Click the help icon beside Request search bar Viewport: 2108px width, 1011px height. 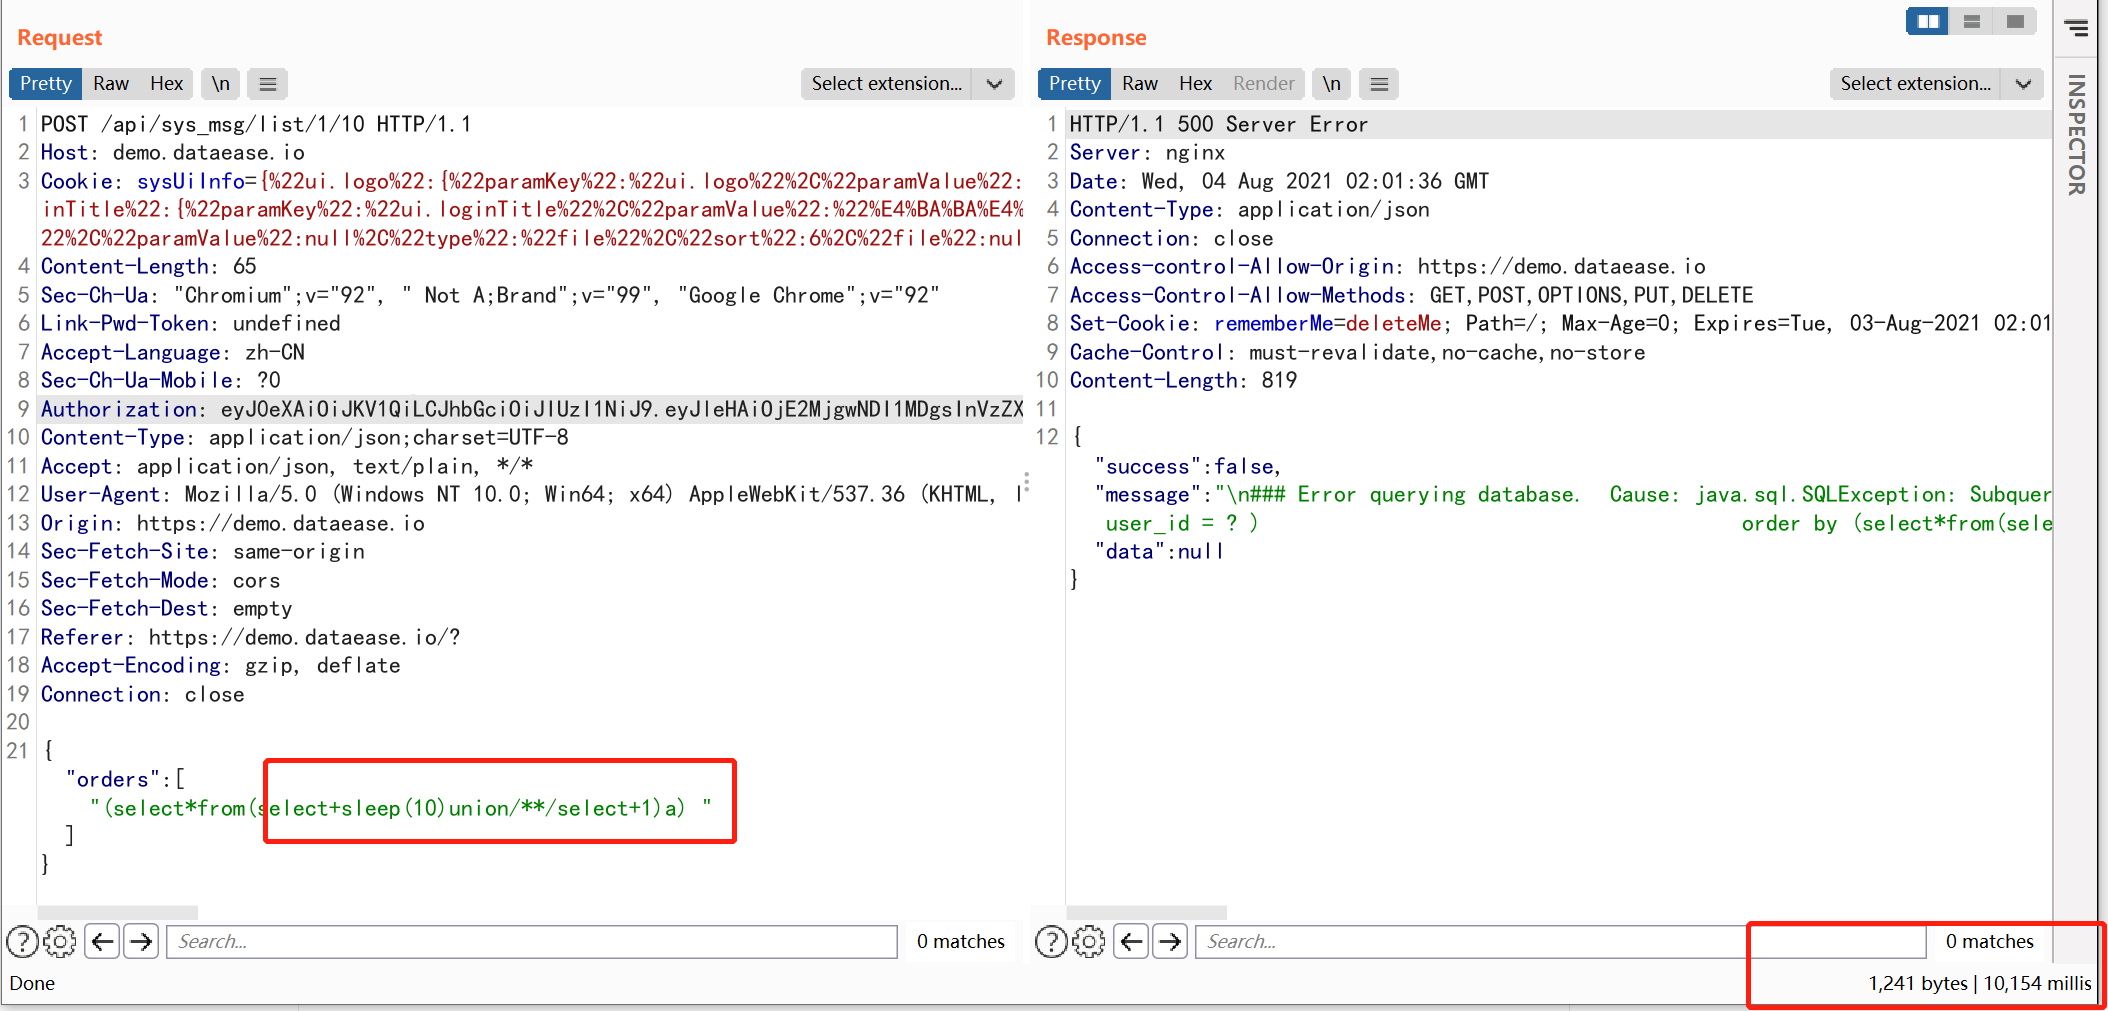(22, 941)
